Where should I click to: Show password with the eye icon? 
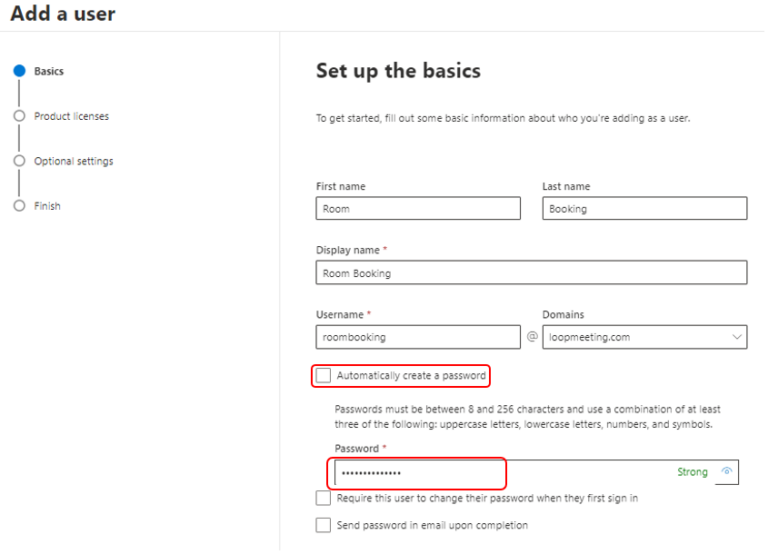coord(726,471)
